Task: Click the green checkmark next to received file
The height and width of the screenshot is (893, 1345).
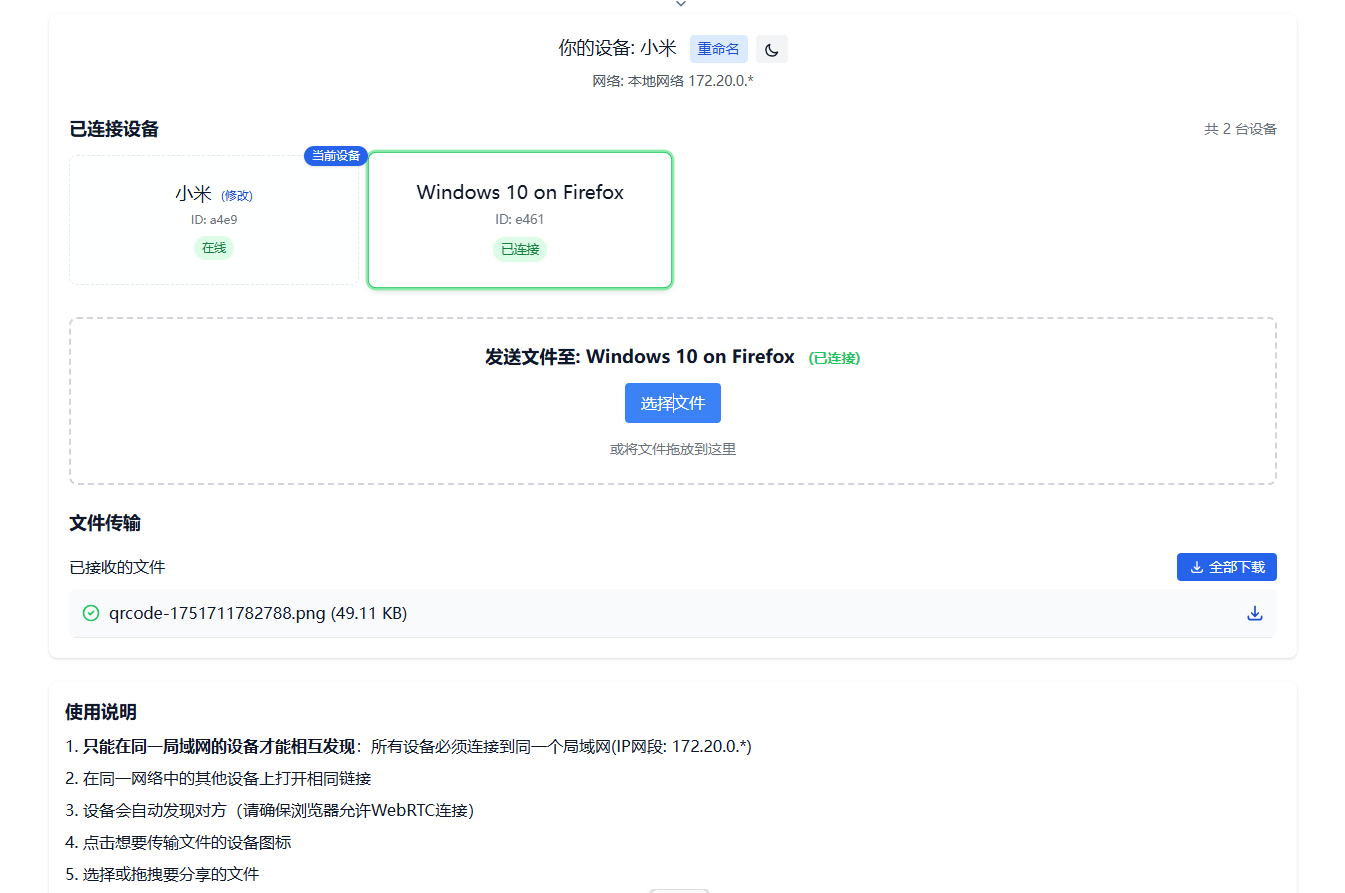Action: (x=90, y=612)
